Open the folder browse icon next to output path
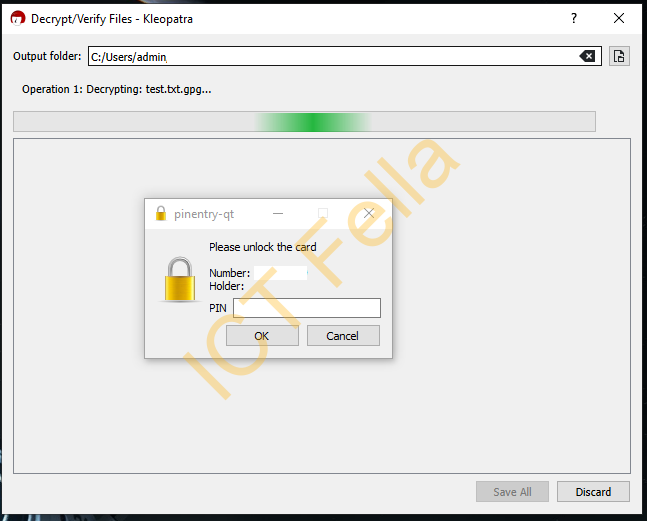 point(619,56)
